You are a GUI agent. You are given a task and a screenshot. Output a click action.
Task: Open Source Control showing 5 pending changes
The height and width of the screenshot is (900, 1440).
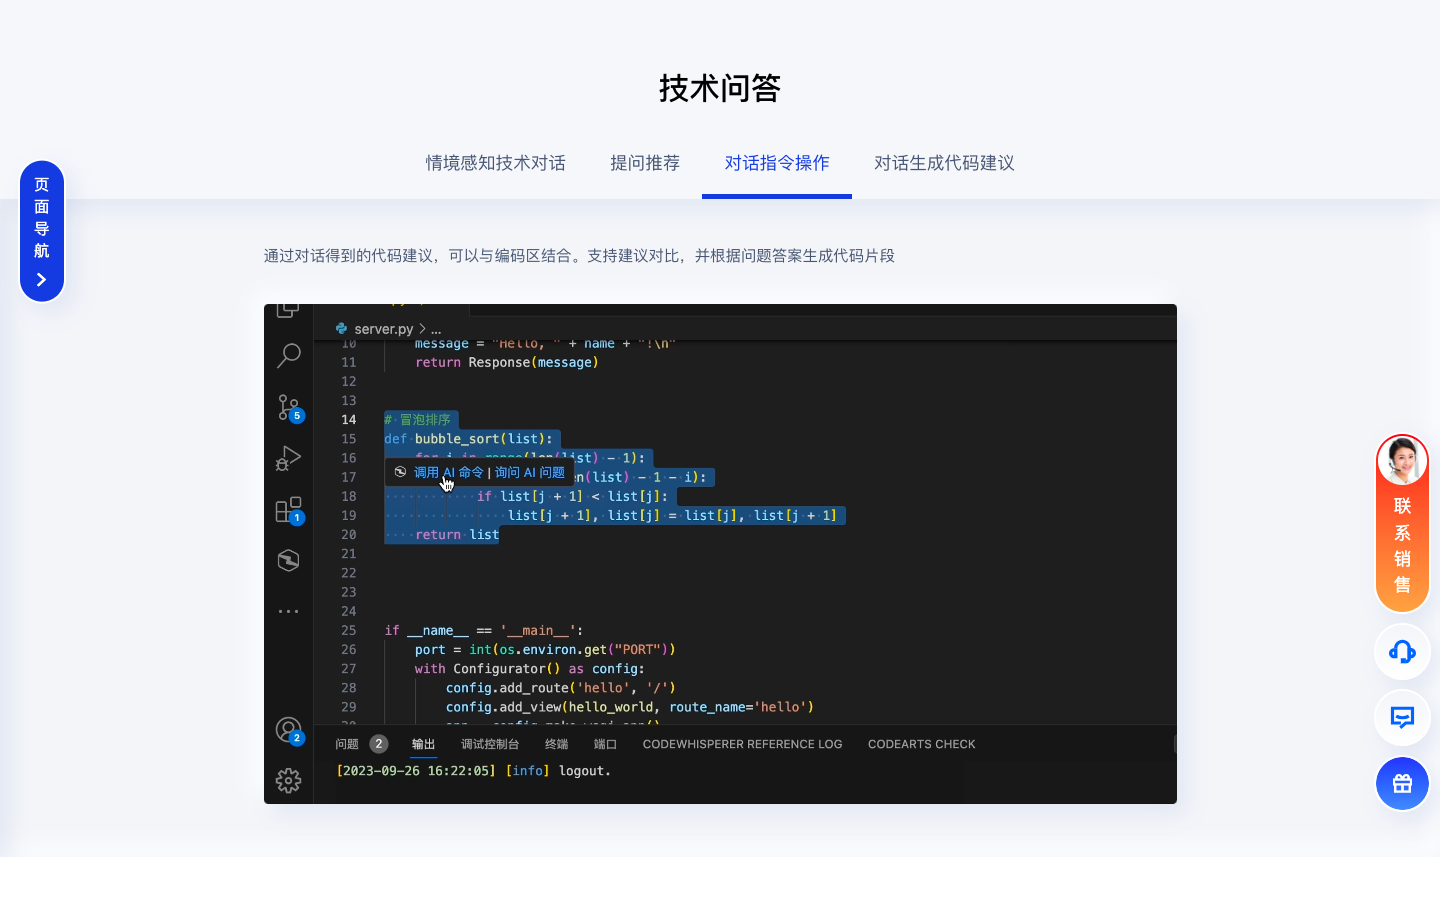click(289, 407)
